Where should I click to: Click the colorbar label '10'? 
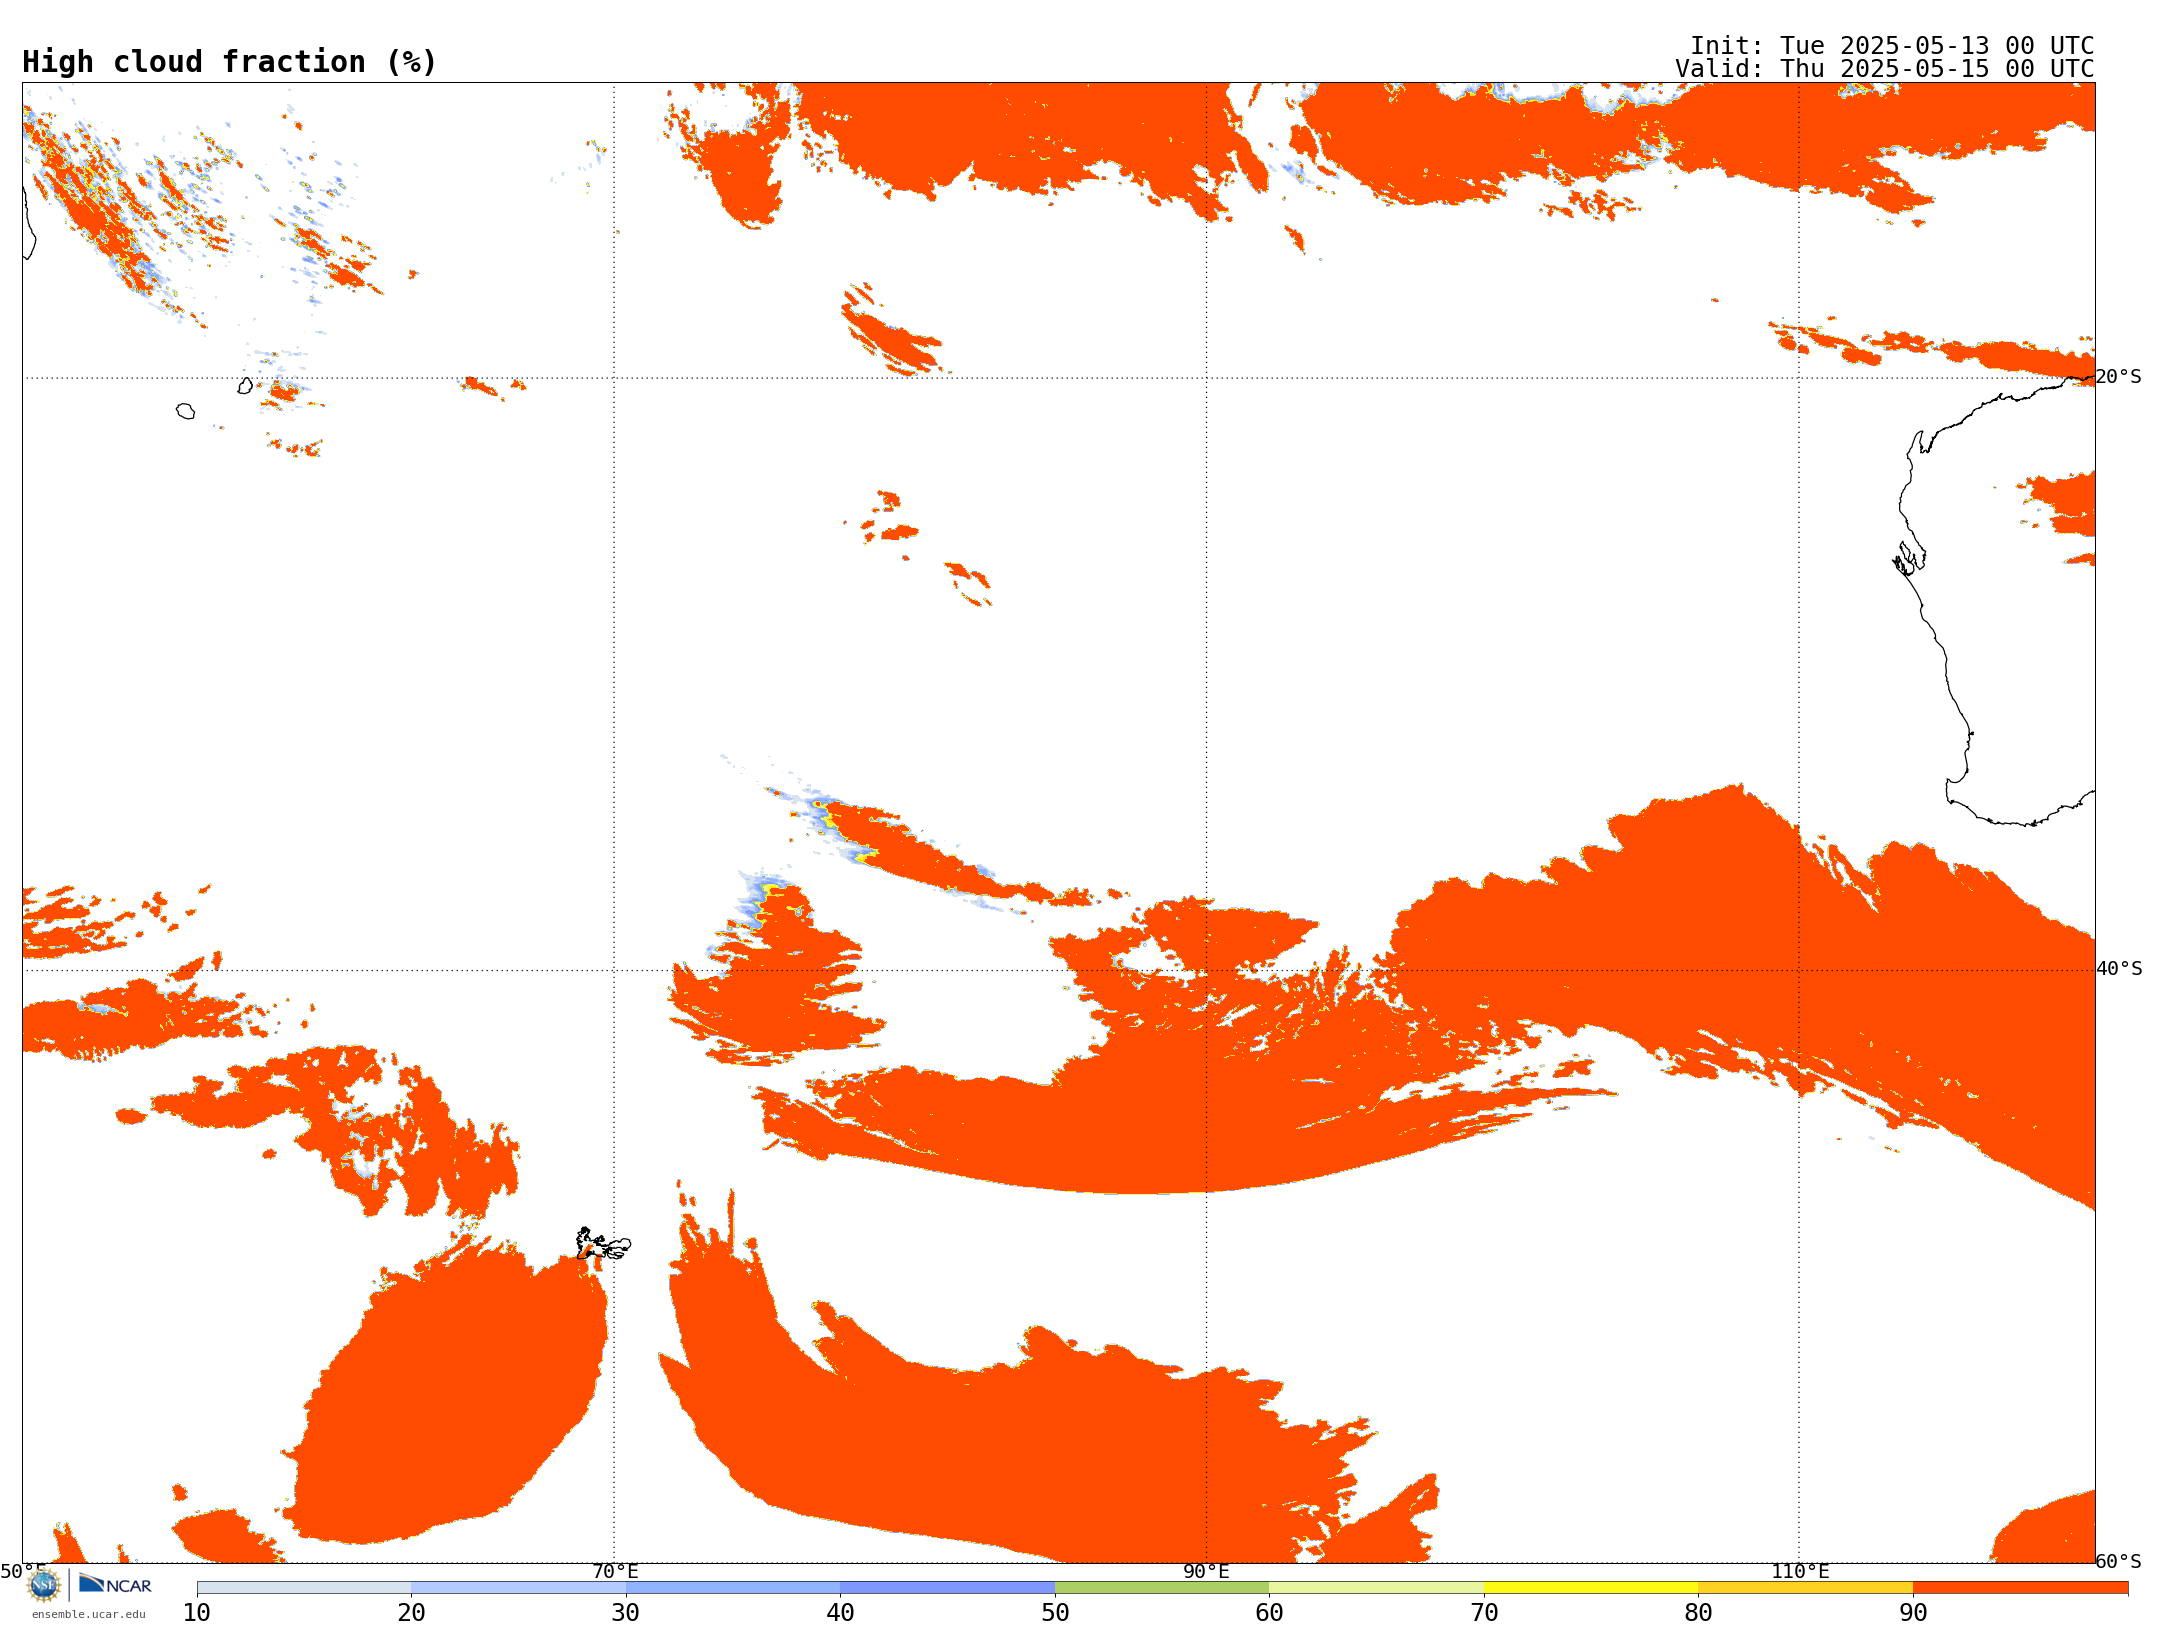[x=197, y=1613]
